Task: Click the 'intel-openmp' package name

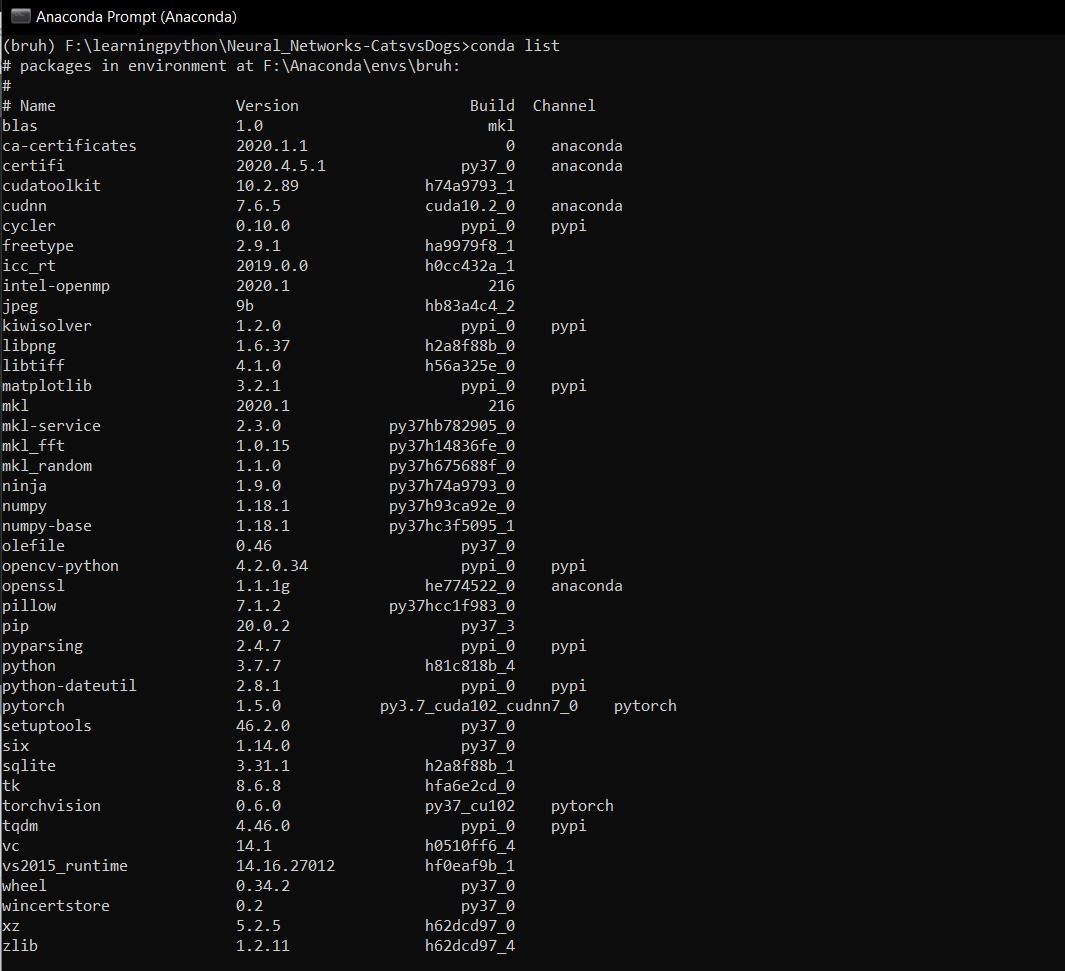Action: (56, 286)
